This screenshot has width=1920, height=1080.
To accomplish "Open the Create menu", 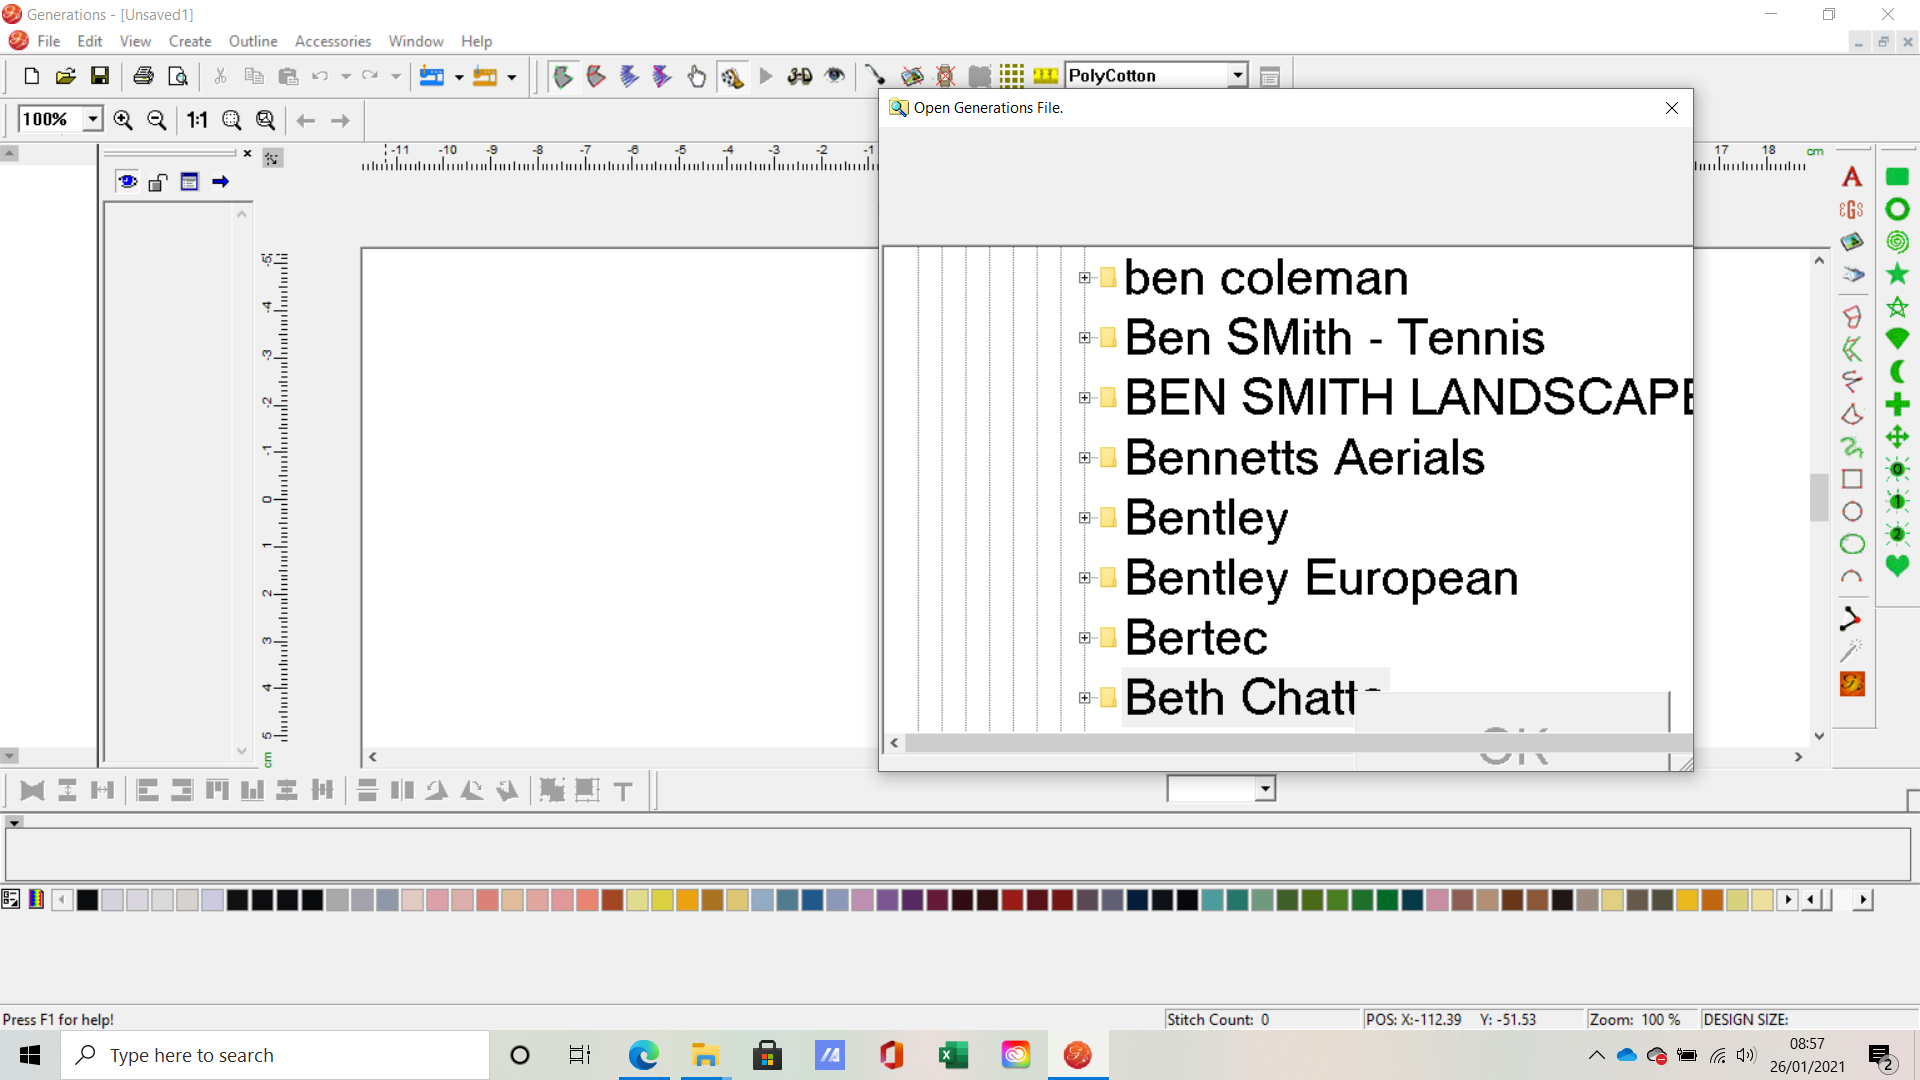I will pos(190,41).
